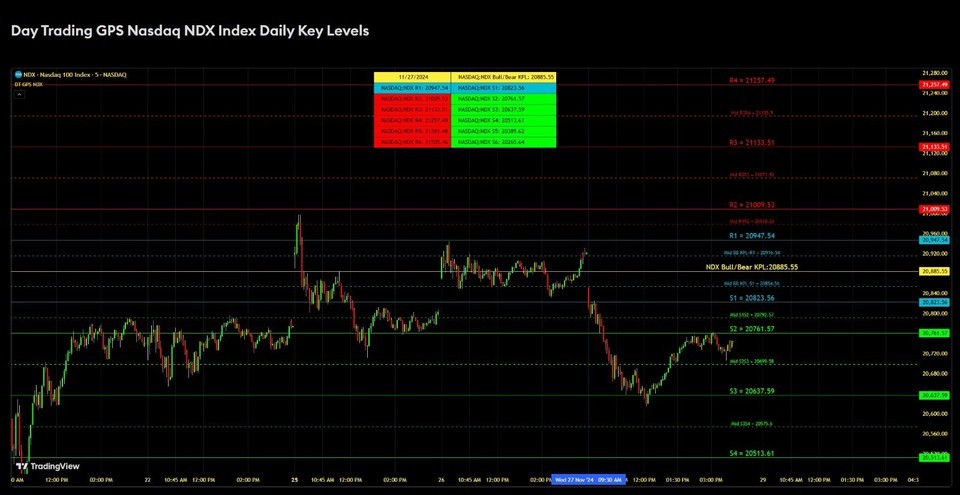Click the NDX Bull/Bear KPL:20885.55 chart label
The image size is (960, 495).
[x=752, y=268]
